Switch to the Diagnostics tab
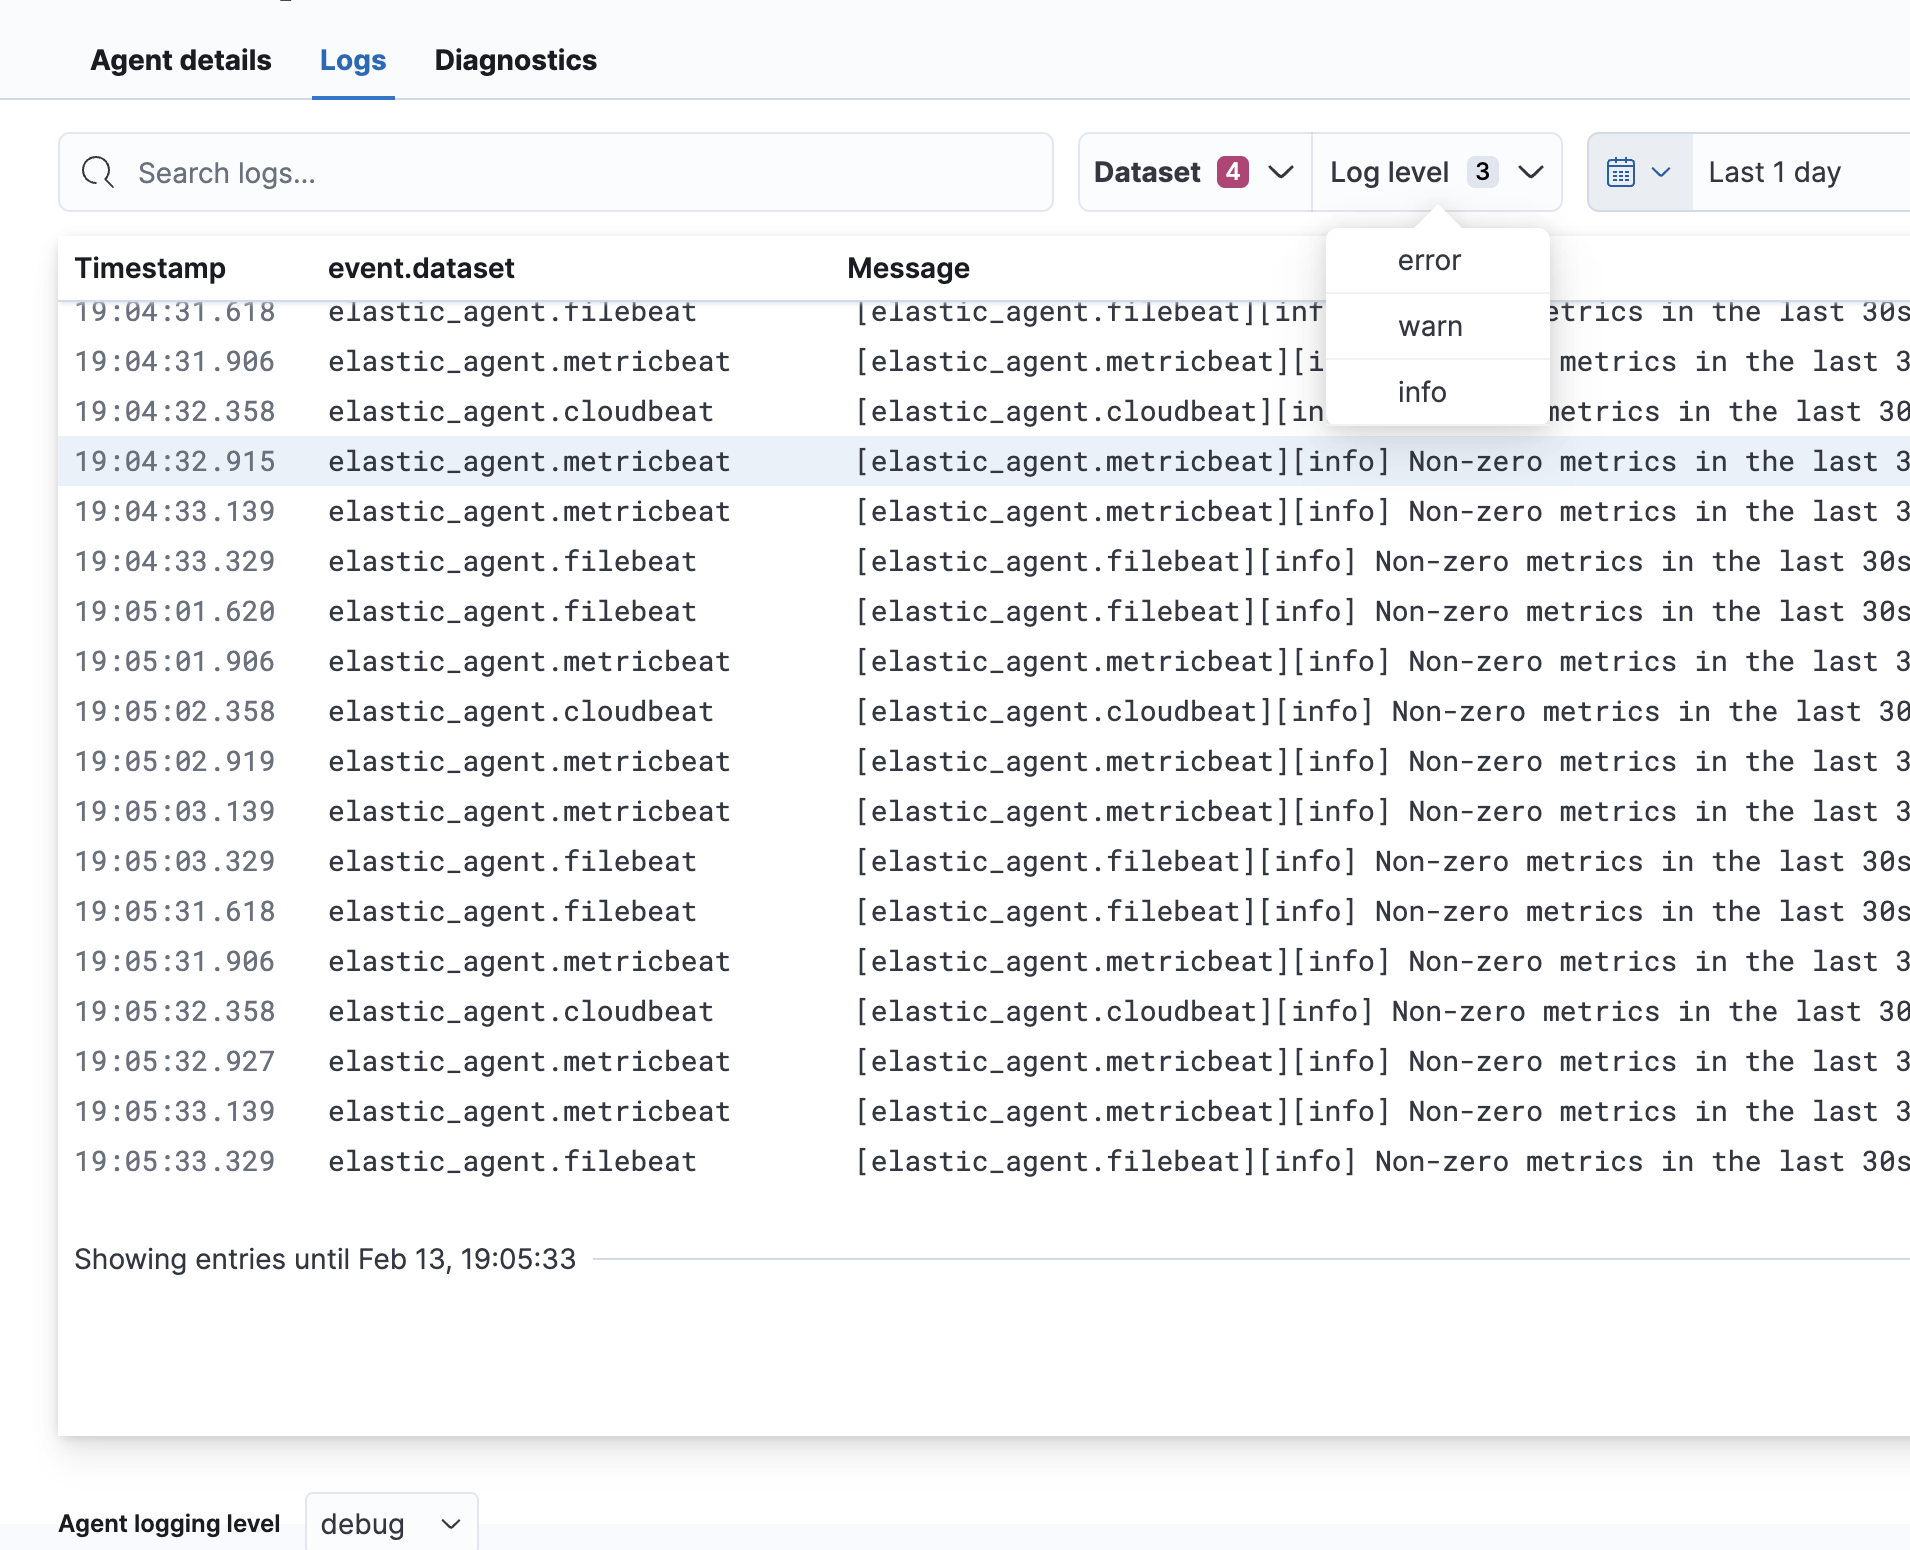 click(x=516, y=60)
